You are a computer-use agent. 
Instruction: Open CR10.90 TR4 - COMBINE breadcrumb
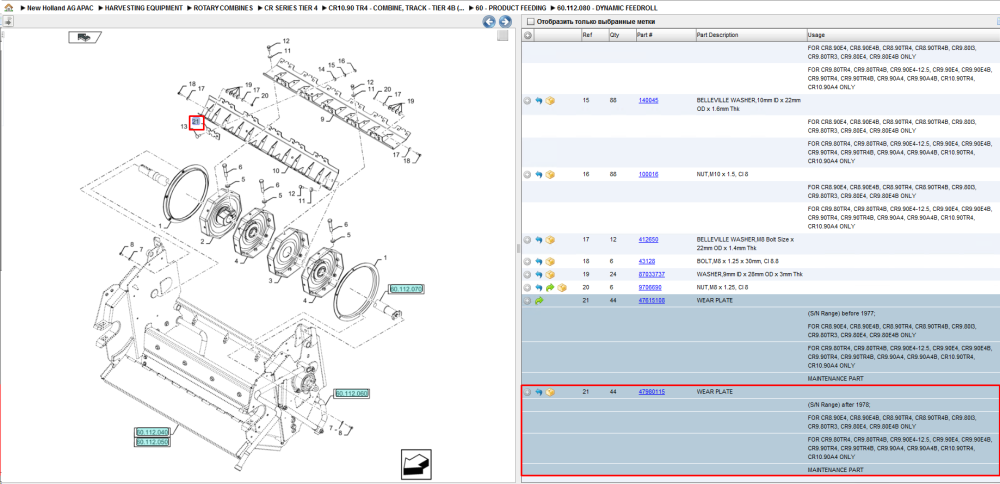point(397,8)
